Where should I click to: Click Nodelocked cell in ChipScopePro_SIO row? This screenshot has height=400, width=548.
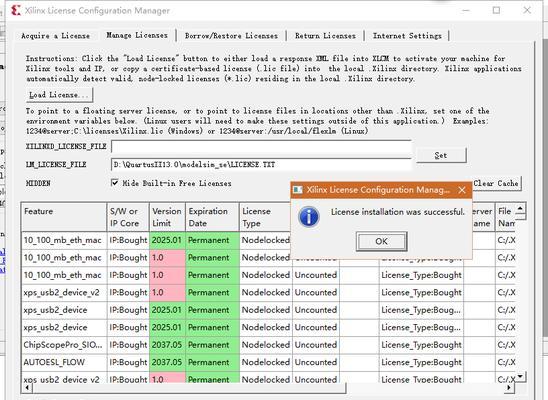(x=266, y=345)
